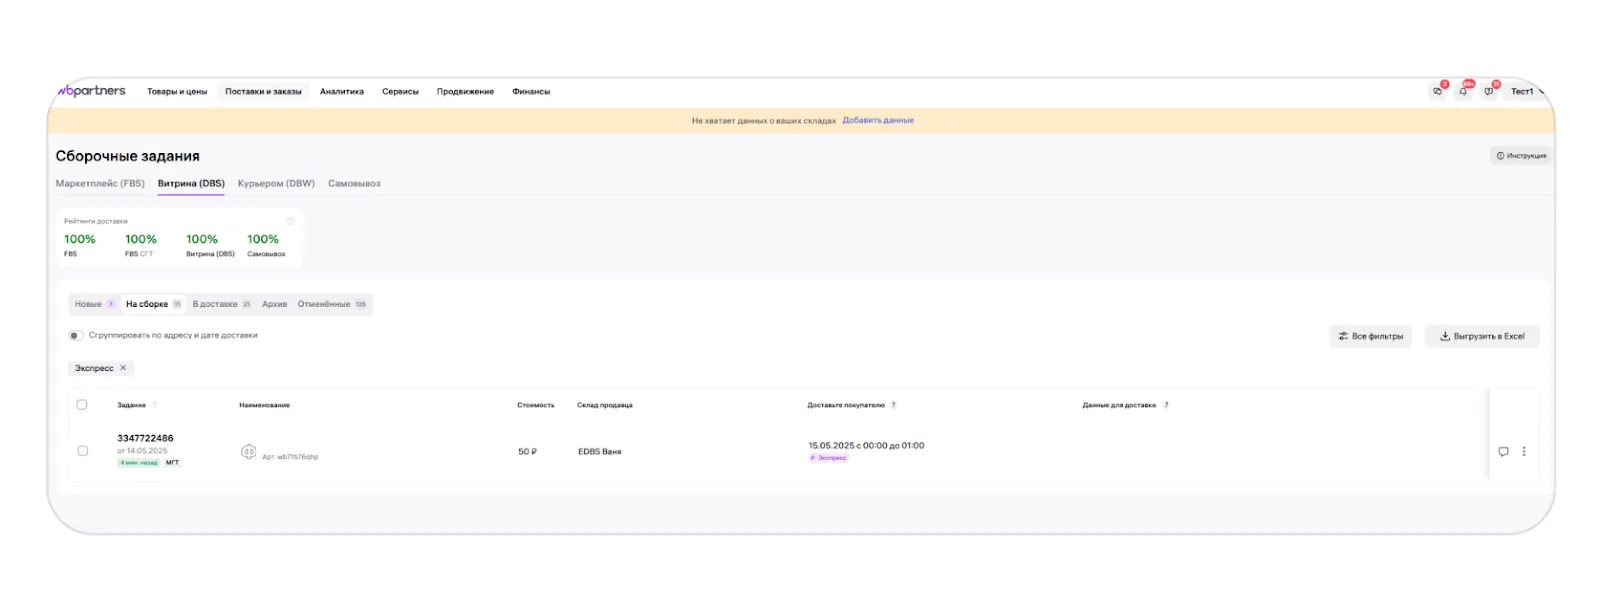Switch to the Курьером (DBW) tab
1600x612 pixels.
[276, 184]
